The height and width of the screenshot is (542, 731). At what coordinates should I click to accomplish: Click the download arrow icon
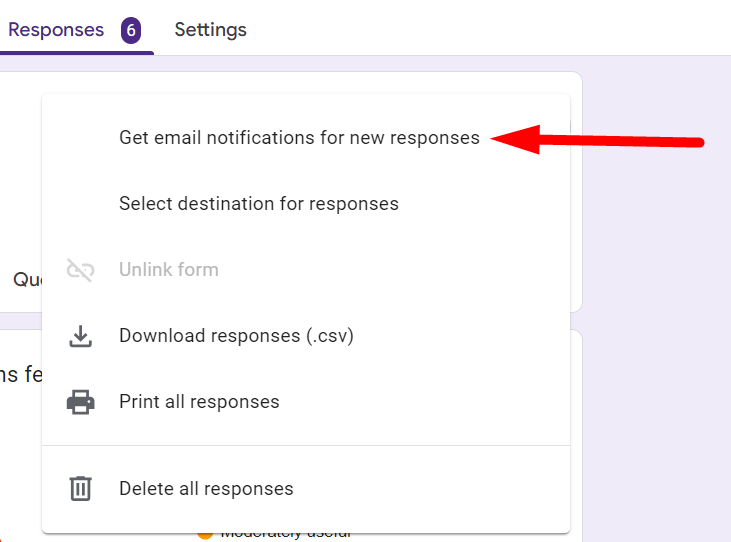point(81,336)
